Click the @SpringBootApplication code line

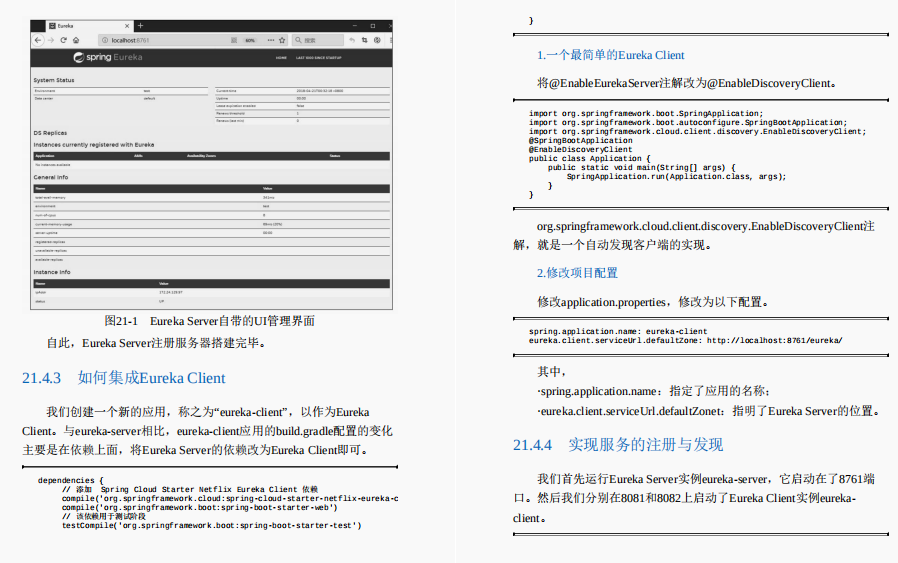(580, 140)
